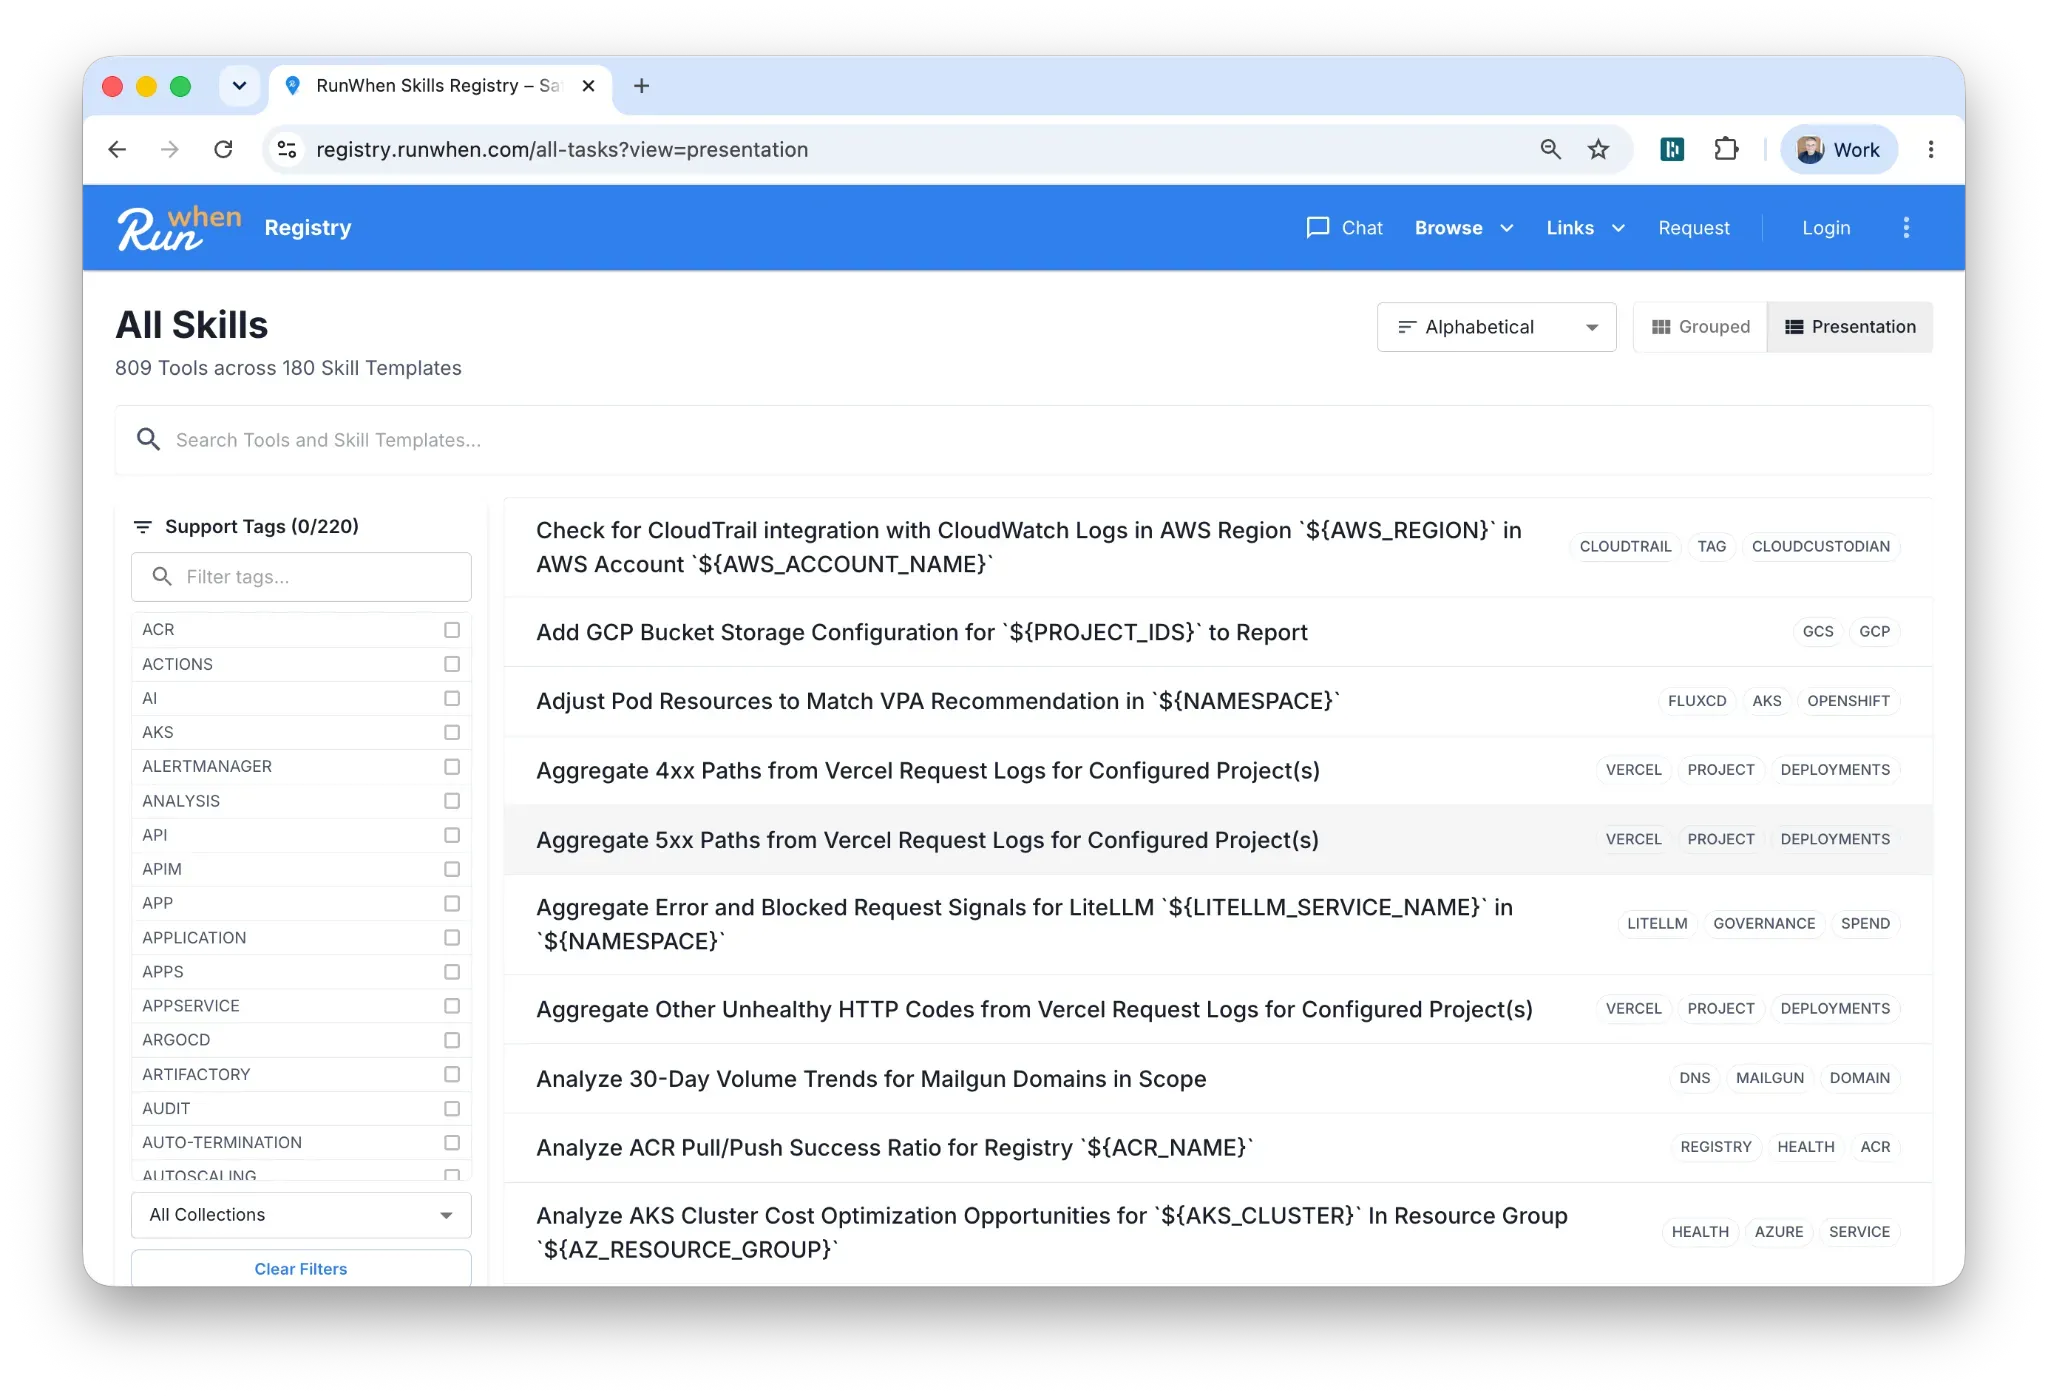Click the browser back arrow

coord(117,149)
